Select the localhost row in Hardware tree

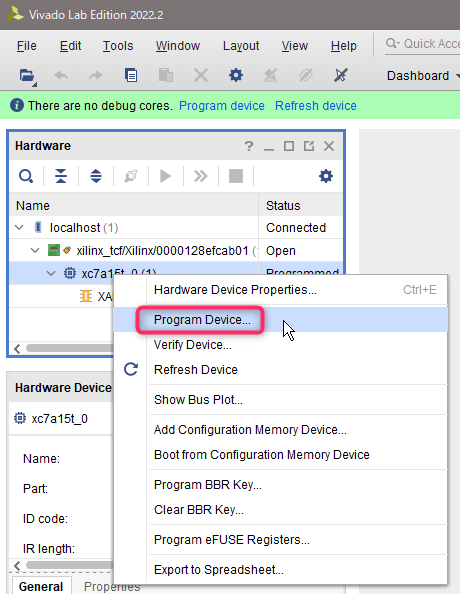(x=176, y=228)
